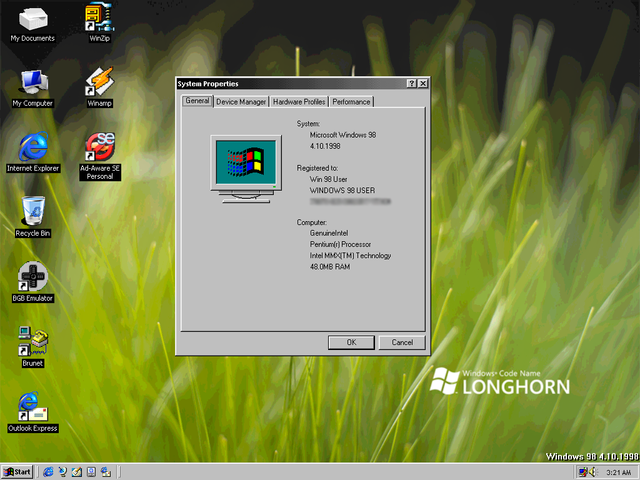Click the "System:" label
The image size is (640, 480).
point(308,124)
